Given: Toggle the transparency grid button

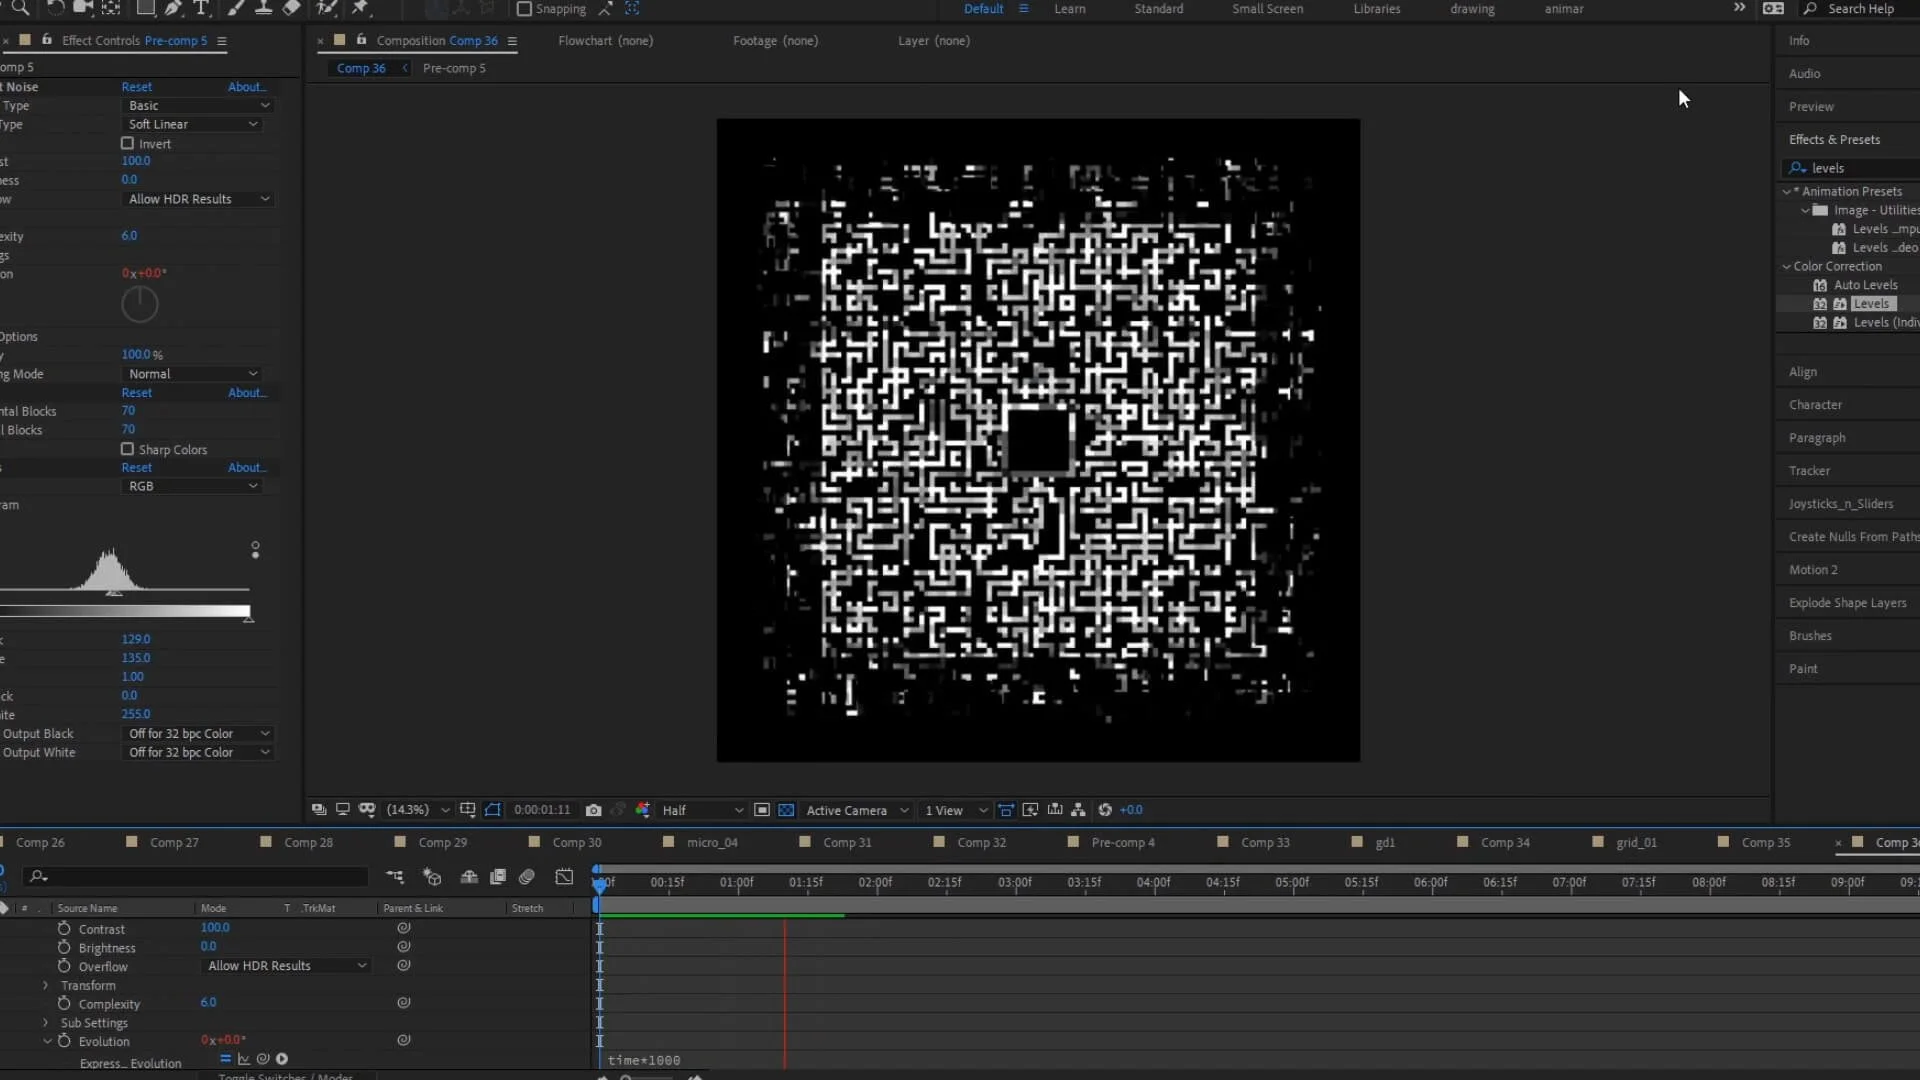Looking at the screenshot, I should pyautogui.click(x=786, y=810).
